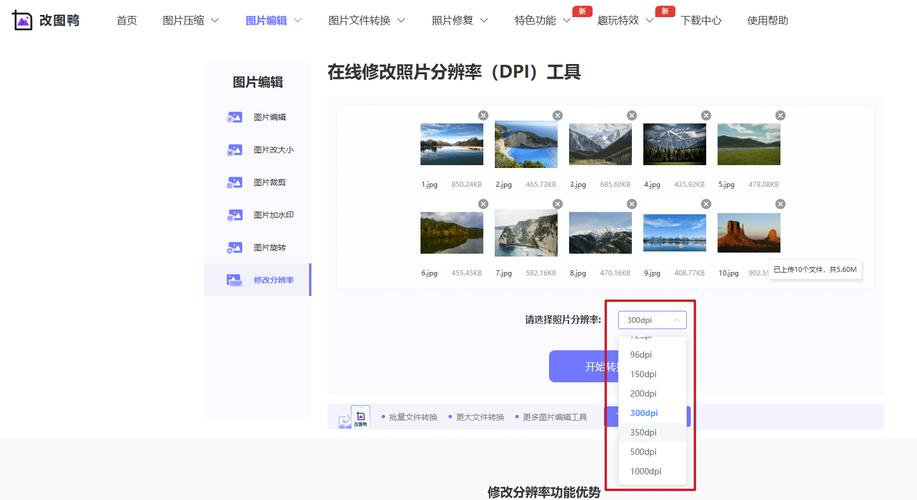The width and height of the screenshot is (917, 500).
Task: Select the 6.jpg autumn lake thumbnail
Action: click(x=452, y=233)
